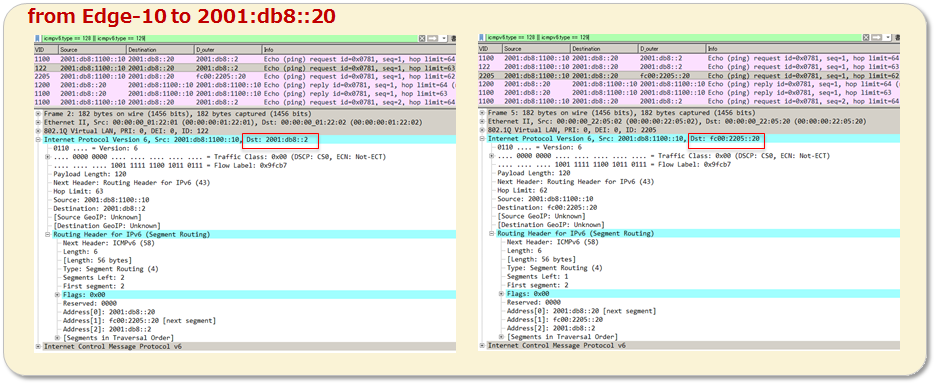Select 'Address[0]: 2001:db8::20 [next segment]' line
The image size is (936, 385).
(x=581, y=312)
